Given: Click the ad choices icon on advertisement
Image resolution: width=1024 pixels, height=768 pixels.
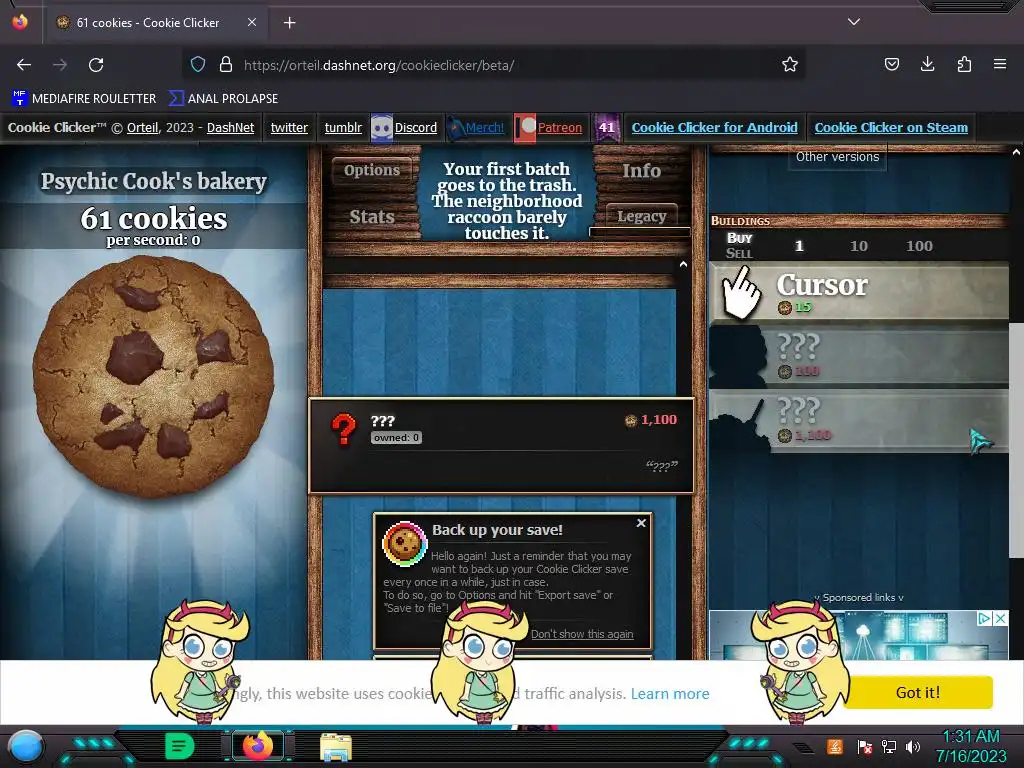Looking at the screenshot, I should [985, 618].
